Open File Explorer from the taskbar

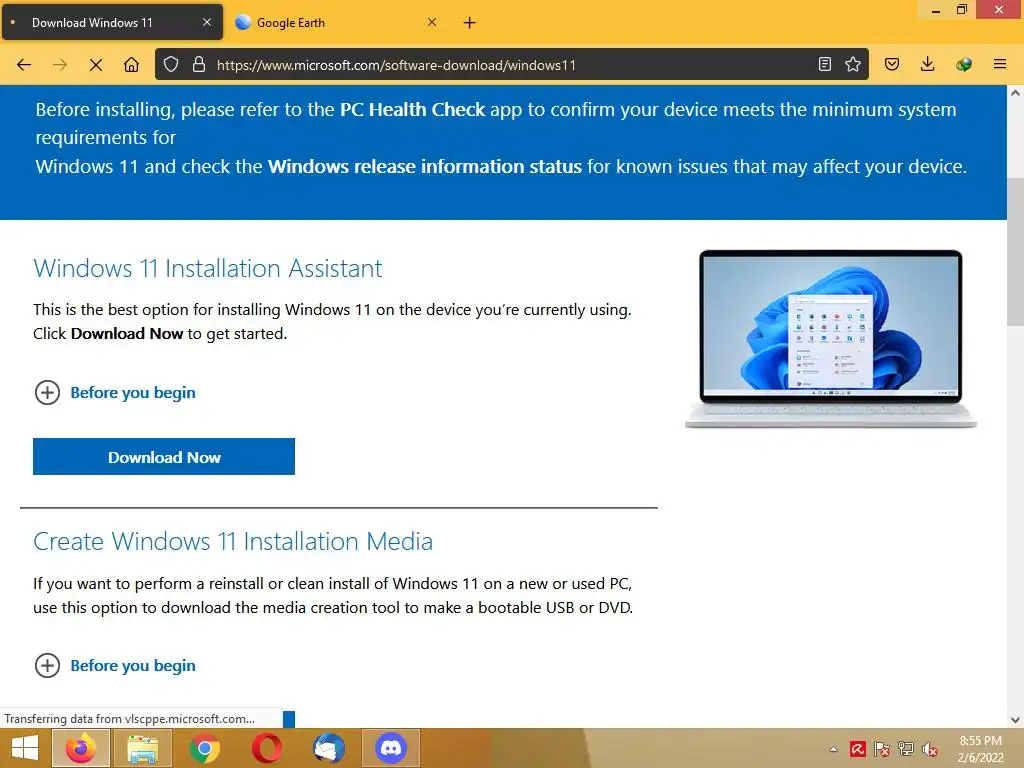[143, 748]
